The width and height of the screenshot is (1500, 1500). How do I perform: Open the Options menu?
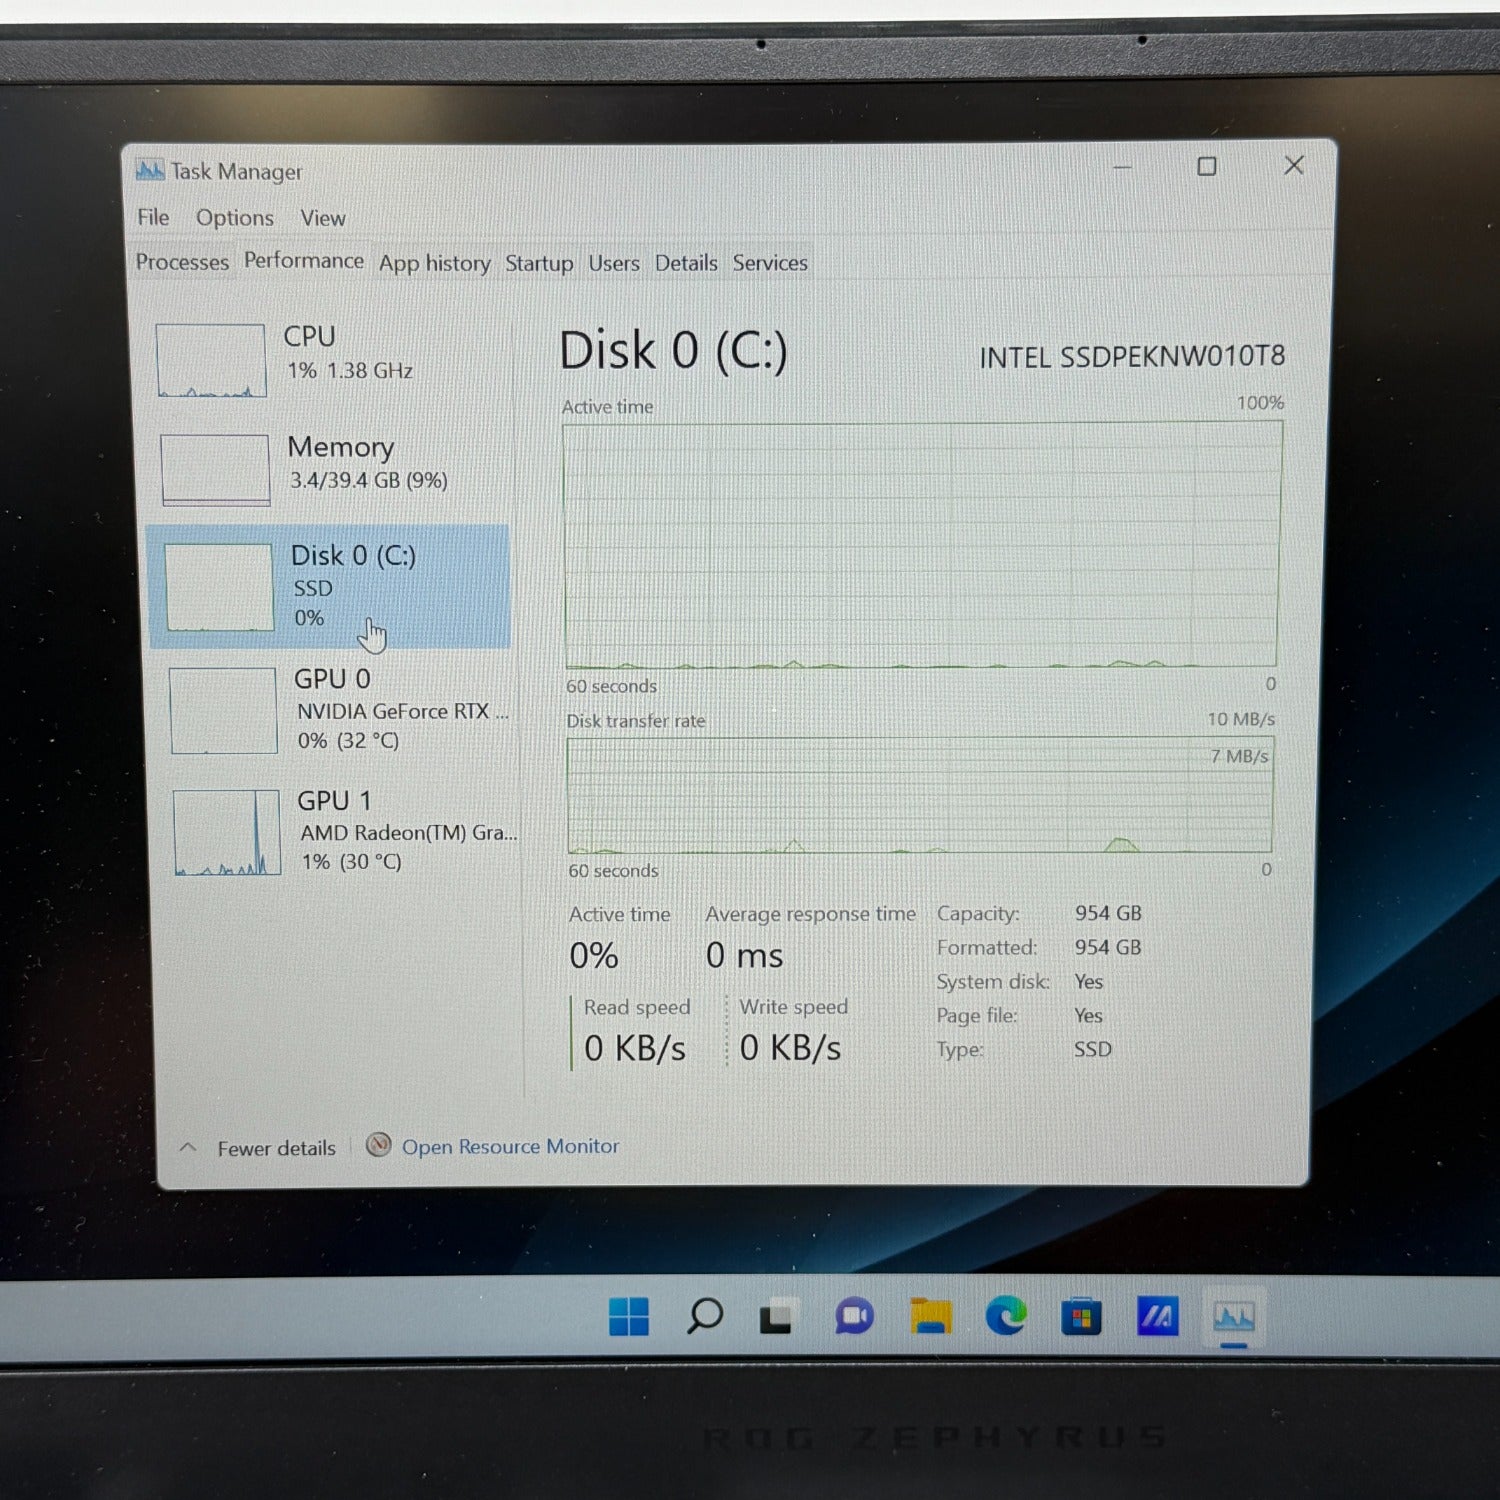[x=234, y=218]
